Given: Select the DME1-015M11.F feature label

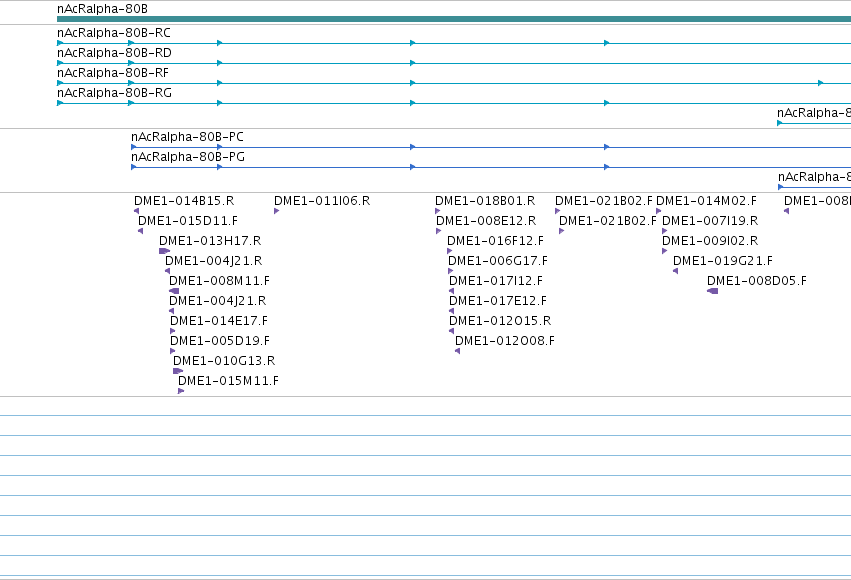Looking at the screenshot, I should point(228,381).
